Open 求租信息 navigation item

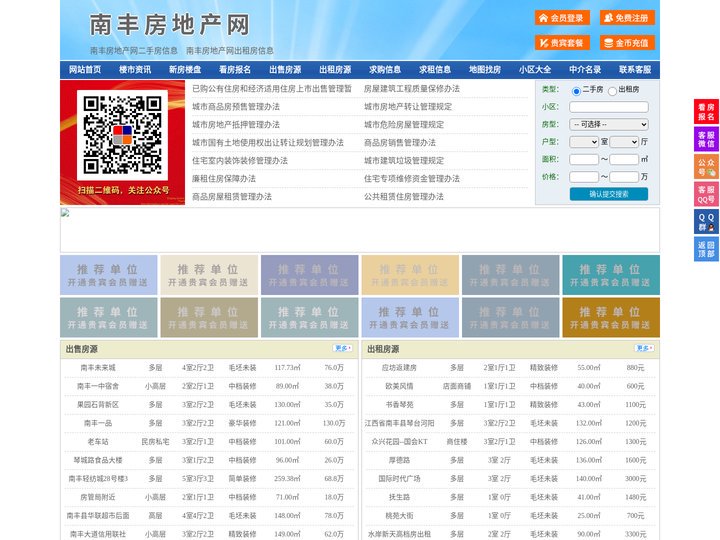[435, 70]
